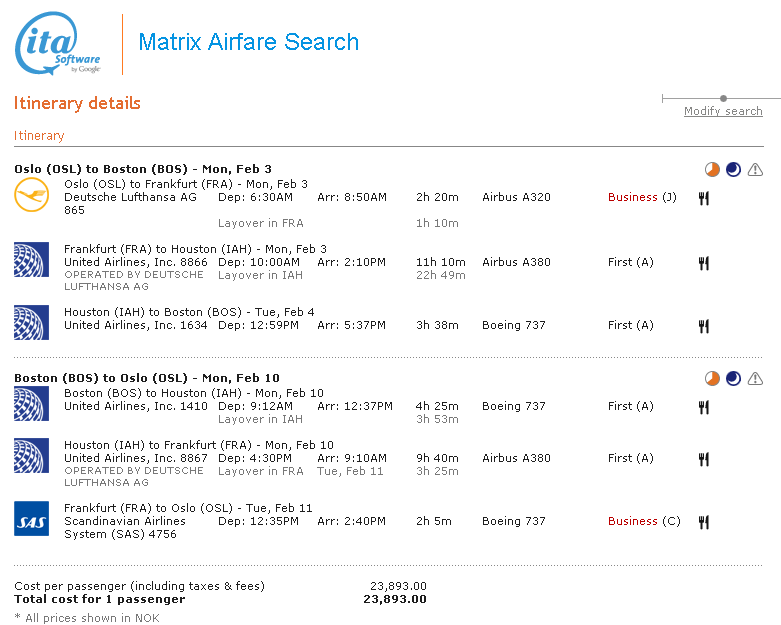Click the ITA Software logo
This screenshot has height=625, width=781.
(57, 46)
